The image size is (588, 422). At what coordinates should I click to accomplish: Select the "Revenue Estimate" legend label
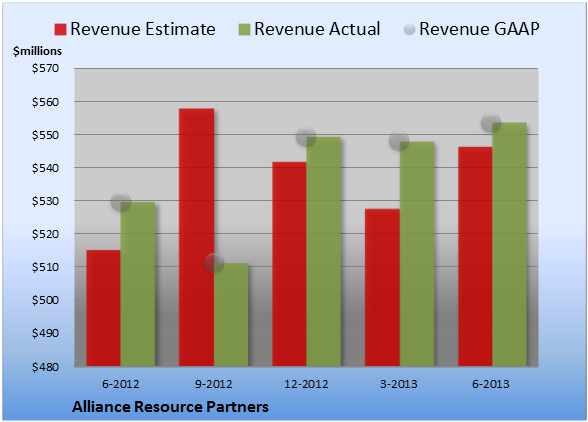click(143, 29)
